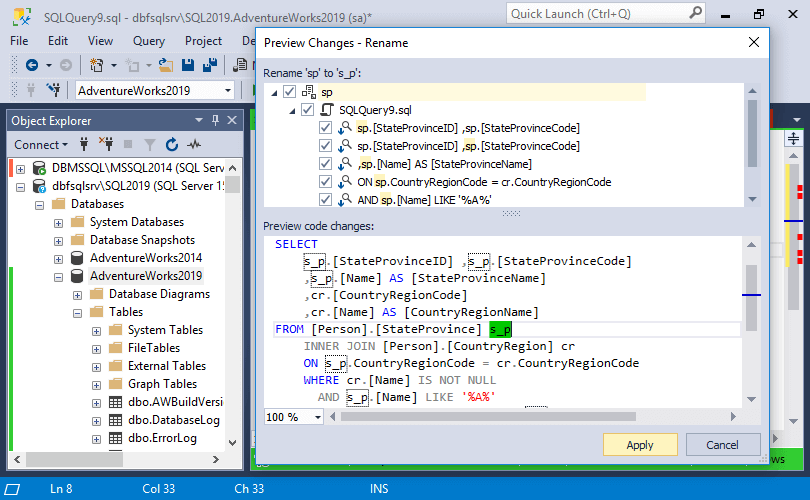The width and height of the screenshot is (810, 500).
Task: Click the SQLQuery9.sql script file icon
Action: tap(326, 110)
